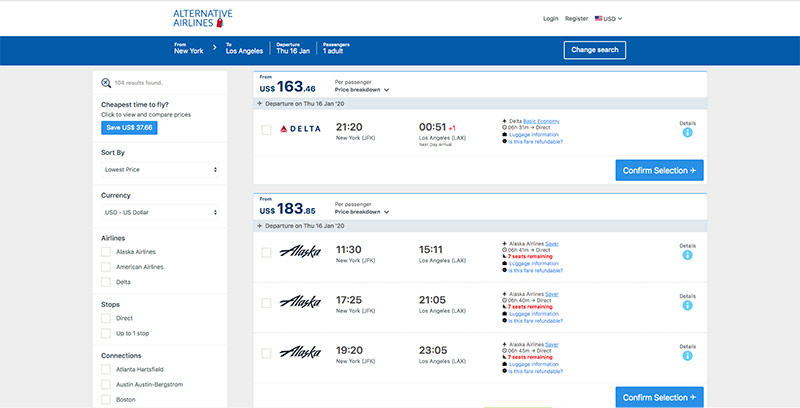
Task: Click the Delta airline logo
Action: (301, 129)
